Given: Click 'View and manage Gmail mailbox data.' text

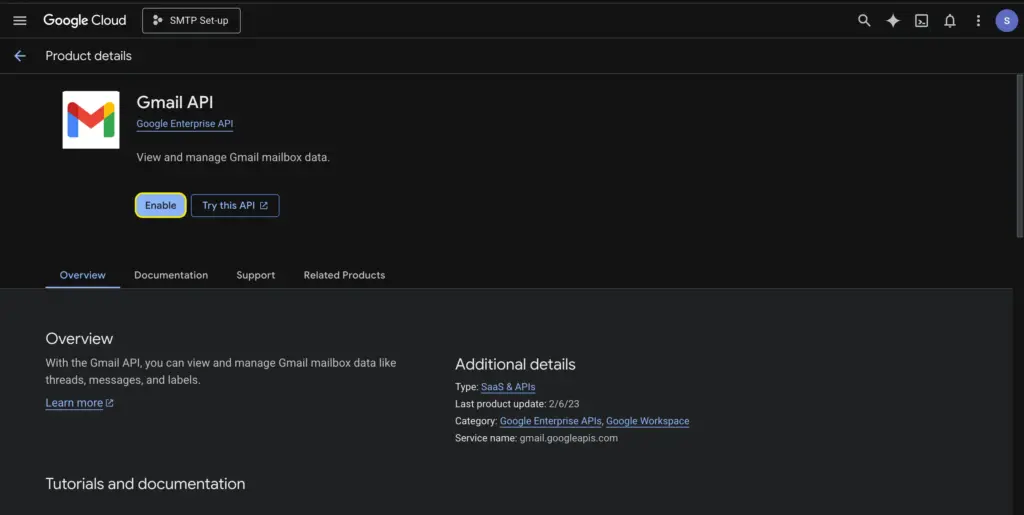Looking at the screenshot, I should coord(233,157).
